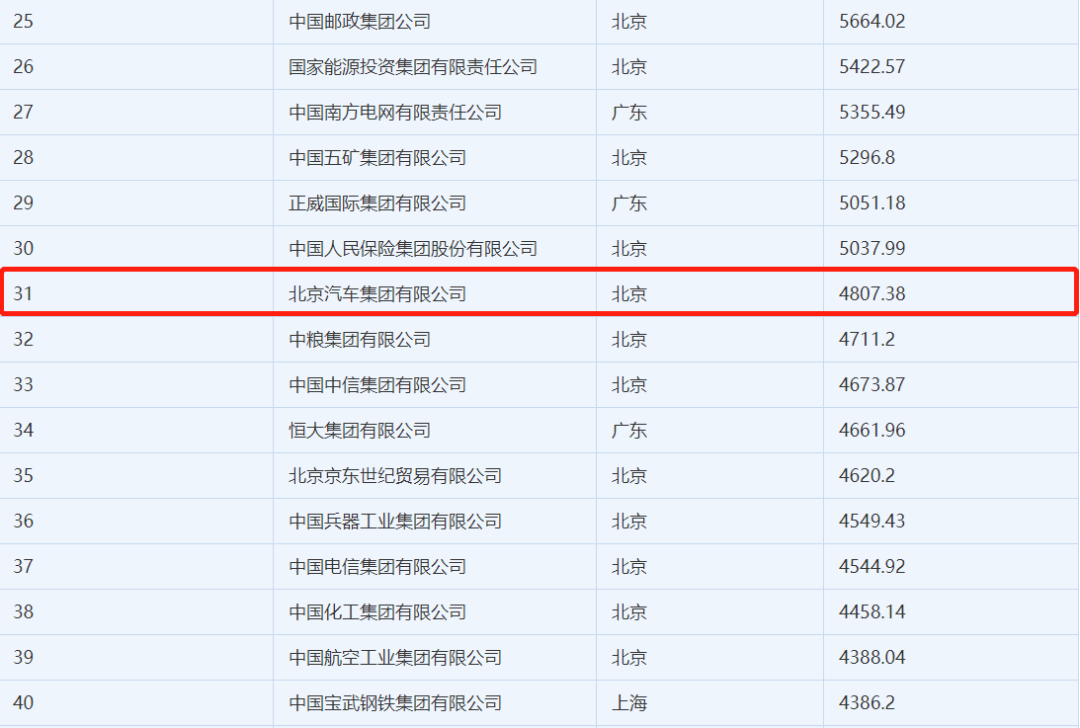Select 国家能源投资集团有限责任公司 cell

point(413,67)
